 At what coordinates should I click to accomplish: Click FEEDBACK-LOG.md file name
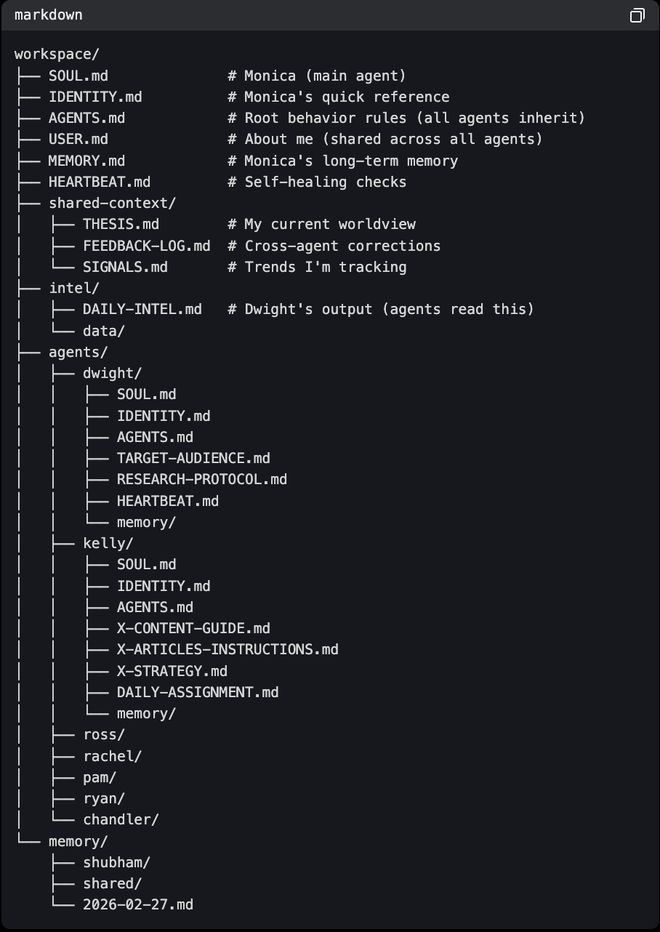[x=146, y=246]
